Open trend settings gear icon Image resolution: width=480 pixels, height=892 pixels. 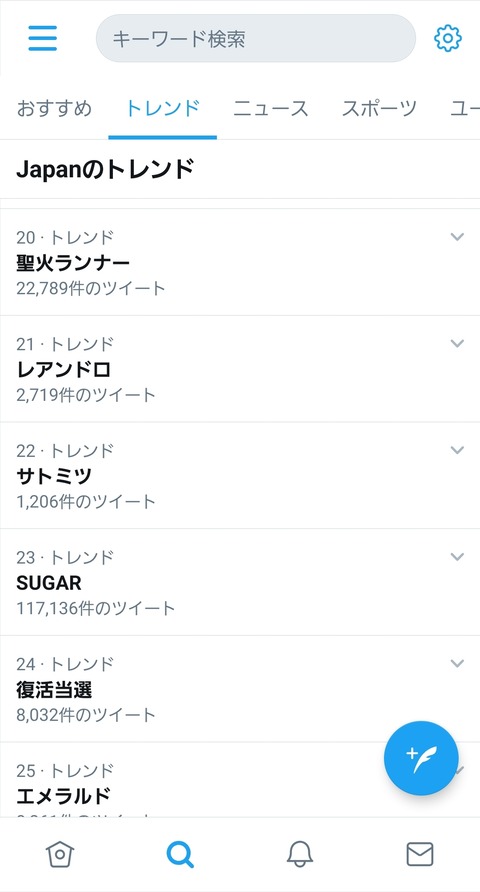[448, 39]
